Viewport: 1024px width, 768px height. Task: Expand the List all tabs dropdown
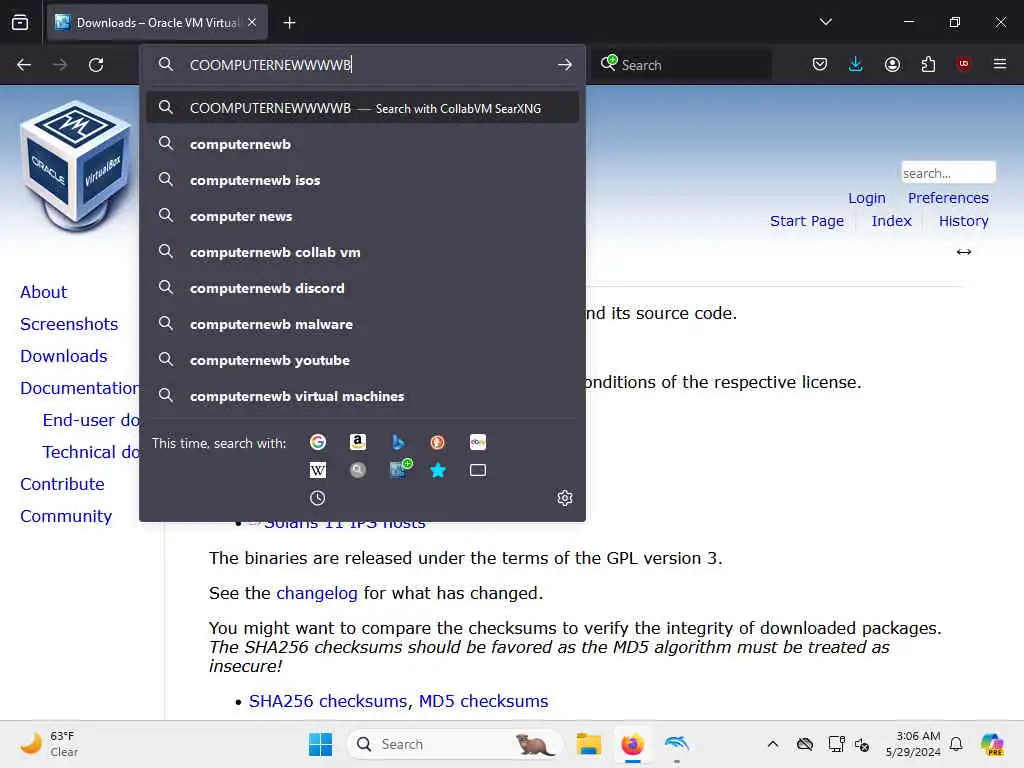click(825, 22)
